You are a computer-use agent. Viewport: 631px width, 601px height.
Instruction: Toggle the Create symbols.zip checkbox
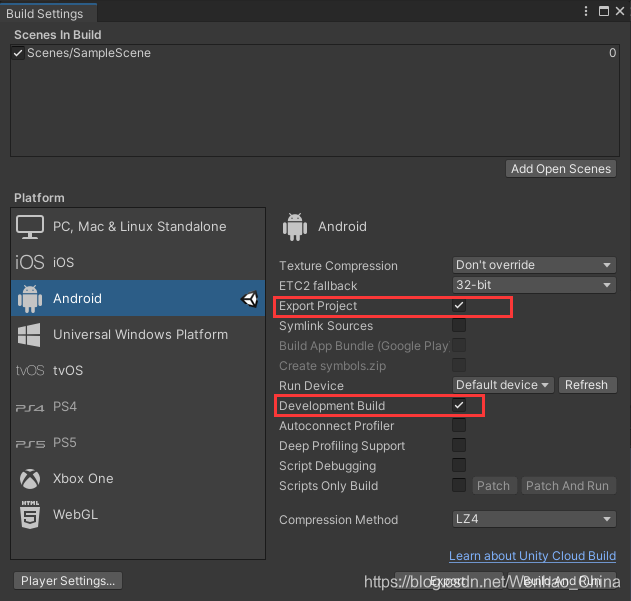click(x=459, y=365)
